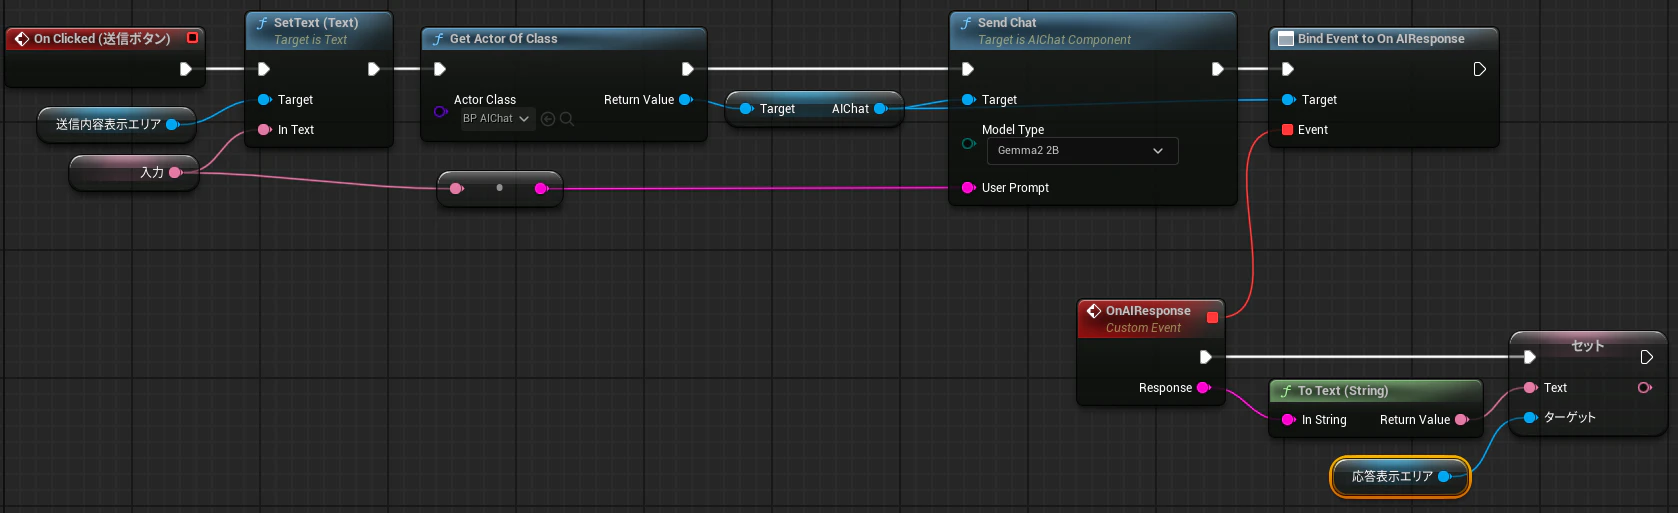Click the pink input pin of the conversion node
This screenshot has width=1678, height=513.
[457, 188]
